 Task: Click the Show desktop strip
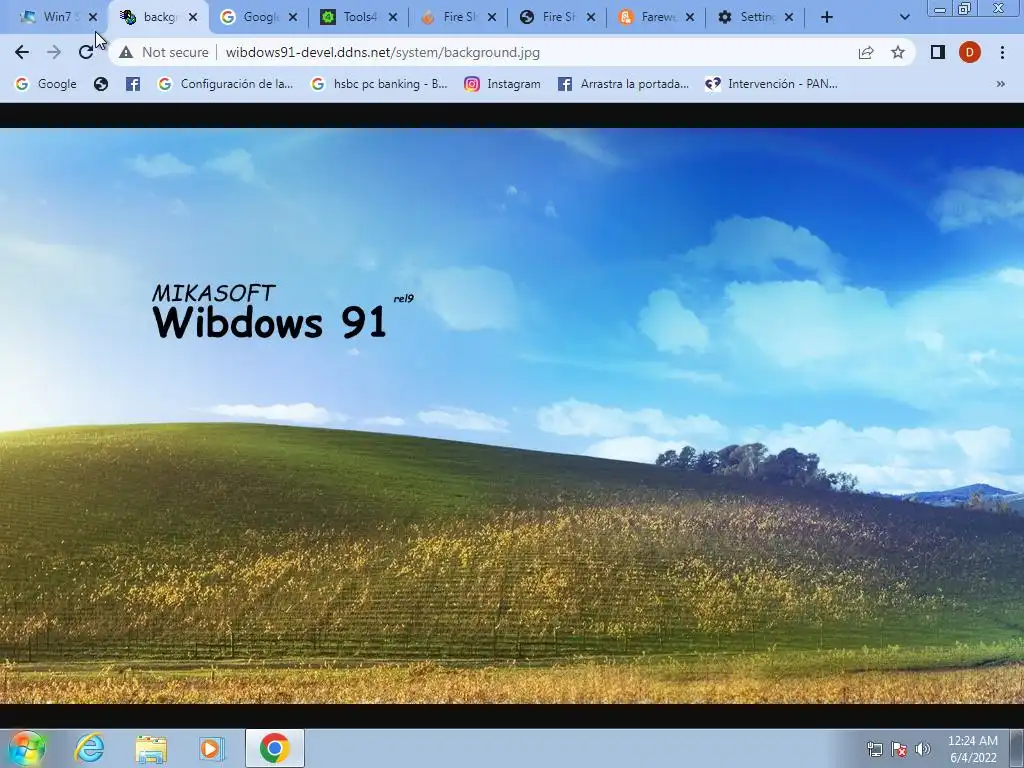pyautogui.click(x=1016, y=748)
